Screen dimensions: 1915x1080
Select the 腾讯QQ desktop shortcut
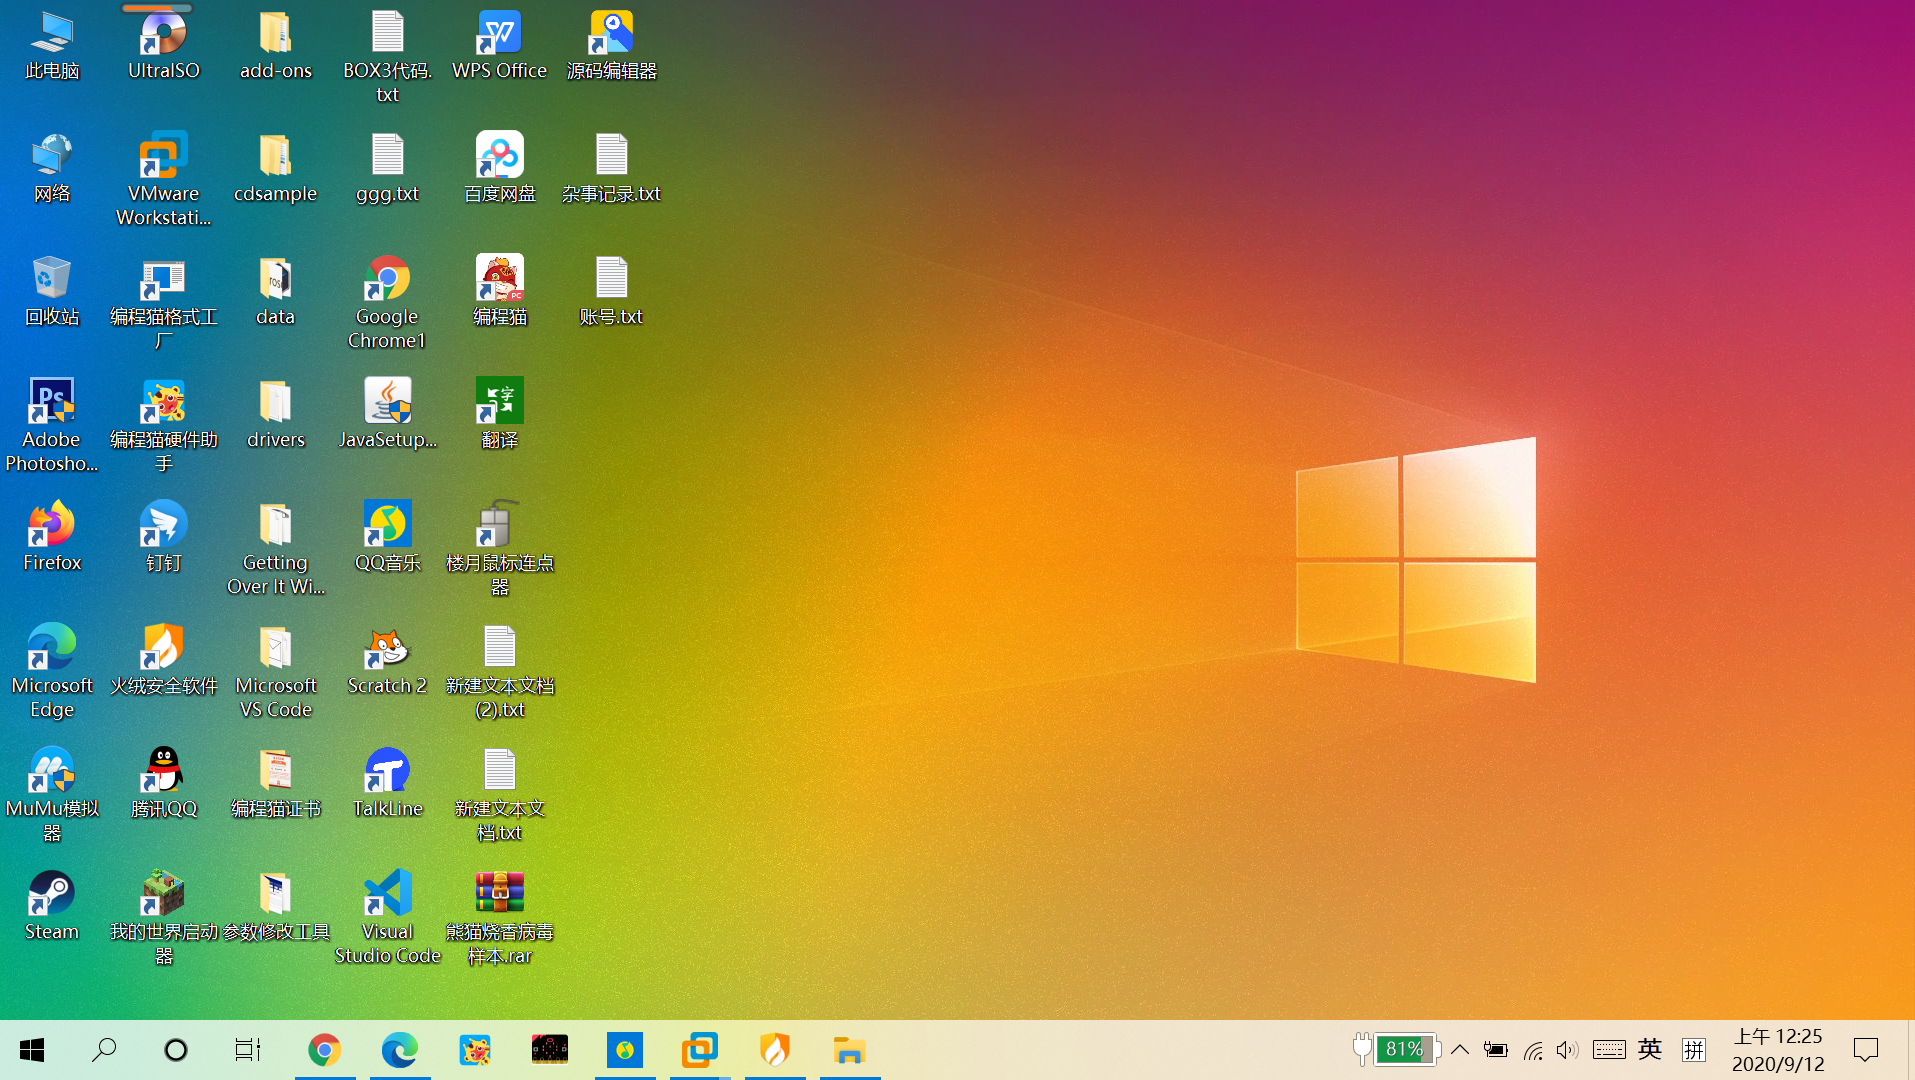[164, 783]
